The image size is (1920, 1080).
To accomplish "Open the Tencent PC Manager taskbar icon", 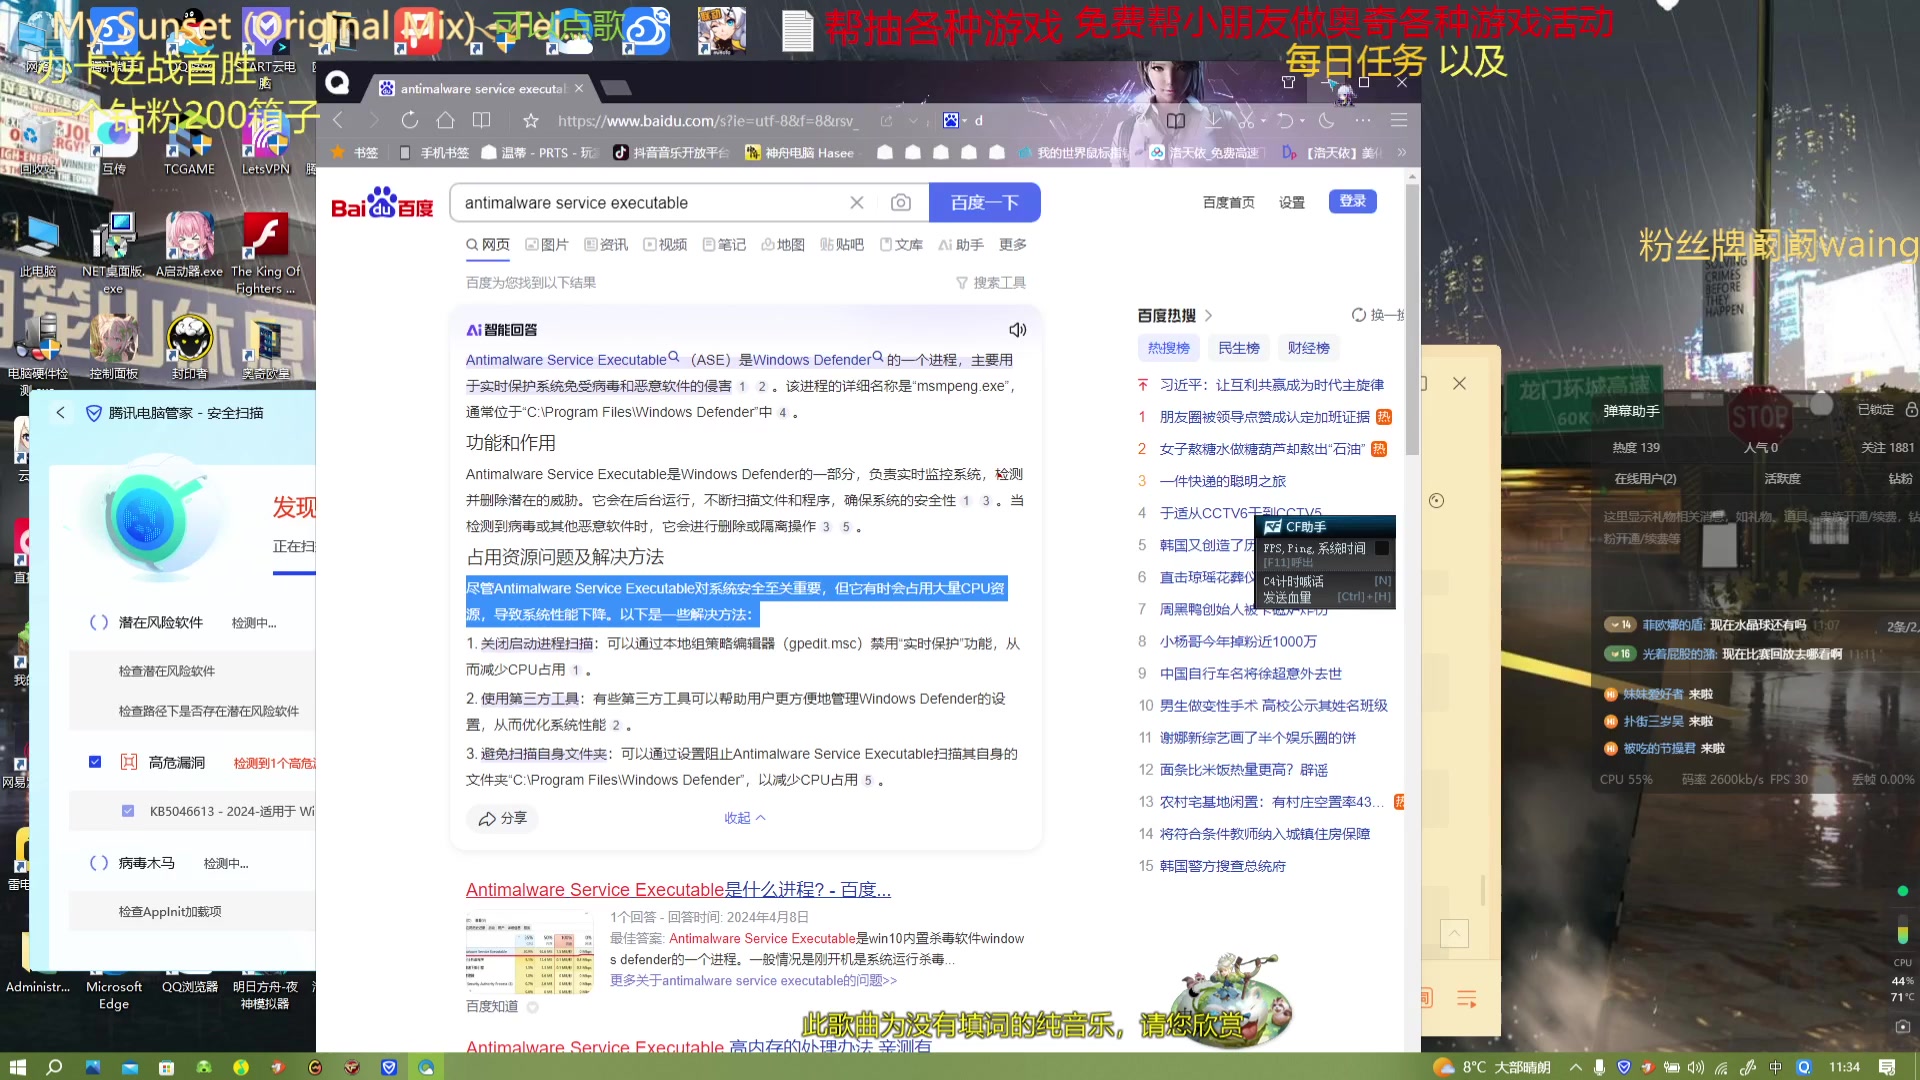I will click(x=389, y=1067).
